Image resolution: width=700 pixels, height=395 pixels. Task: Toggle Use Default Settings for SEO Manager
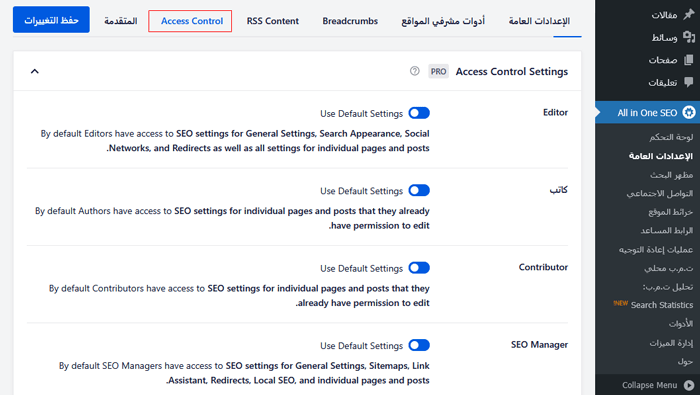tap(419, 345)
